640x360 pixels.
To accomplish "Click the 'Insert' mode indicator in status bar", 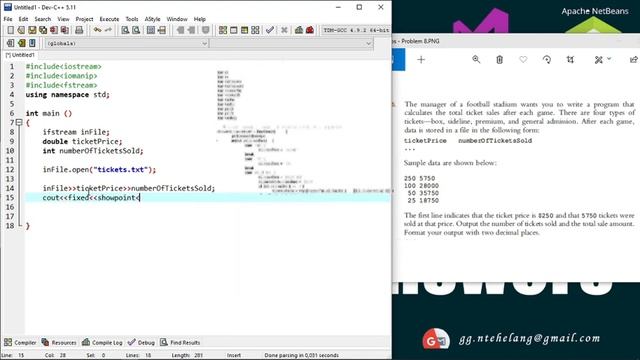I will pos(234,355).
